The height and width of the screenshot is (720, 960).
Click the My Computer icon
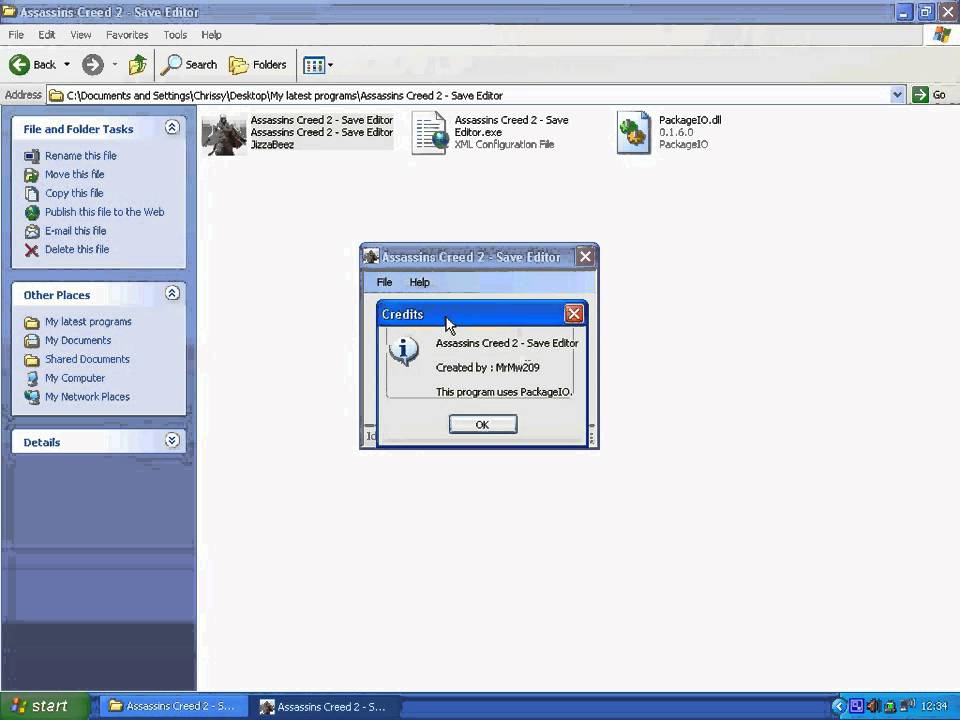32,378
